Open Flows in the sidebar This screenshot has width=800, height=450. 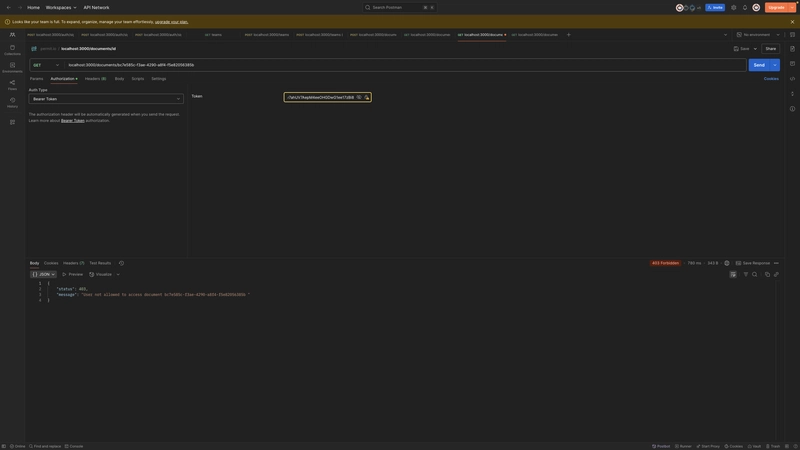(12, 85)
